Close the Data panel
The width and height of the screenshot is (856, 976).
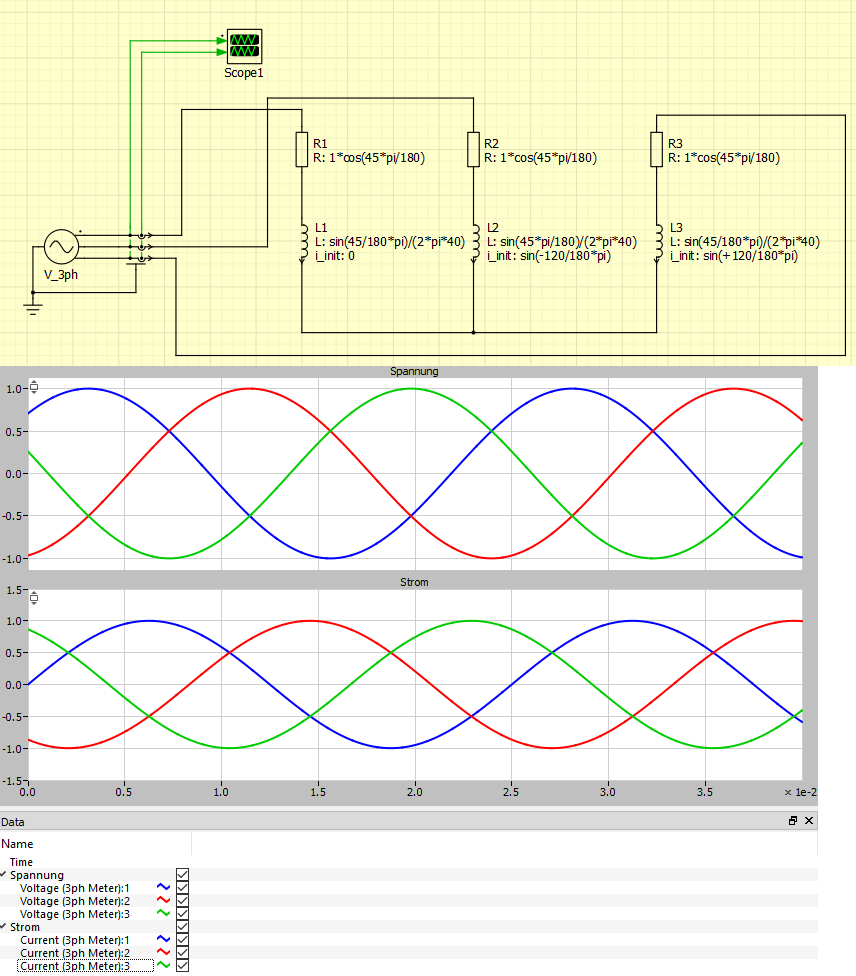(809, 820)
